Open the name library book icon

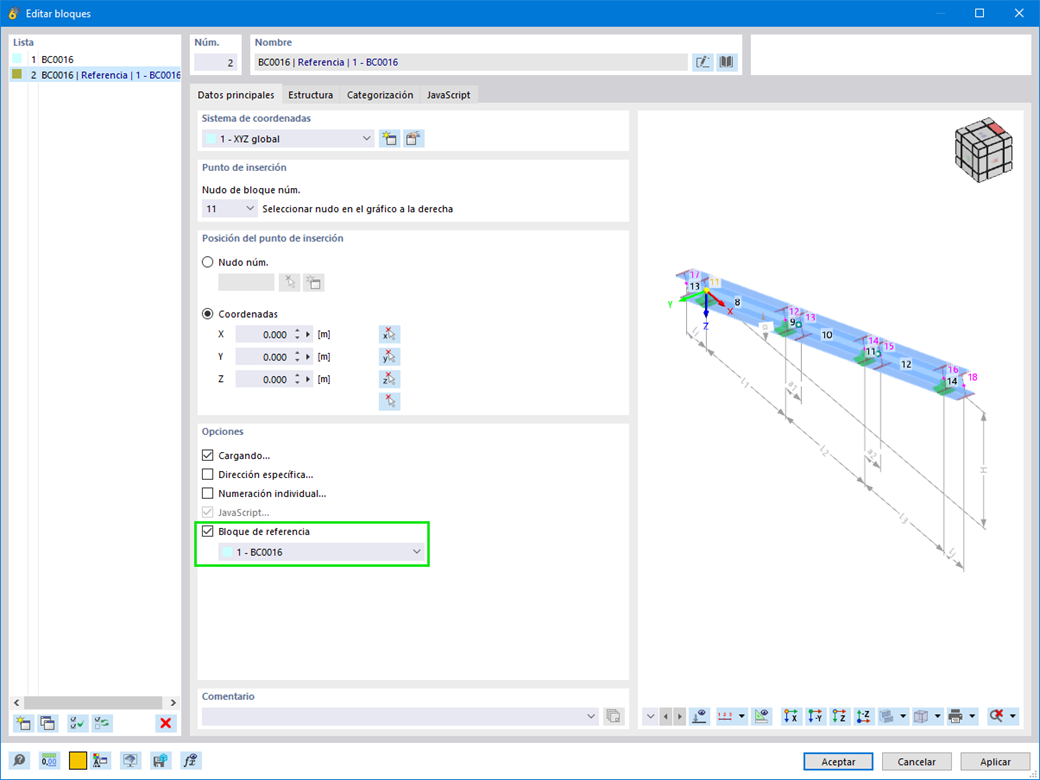coord(727,62)
